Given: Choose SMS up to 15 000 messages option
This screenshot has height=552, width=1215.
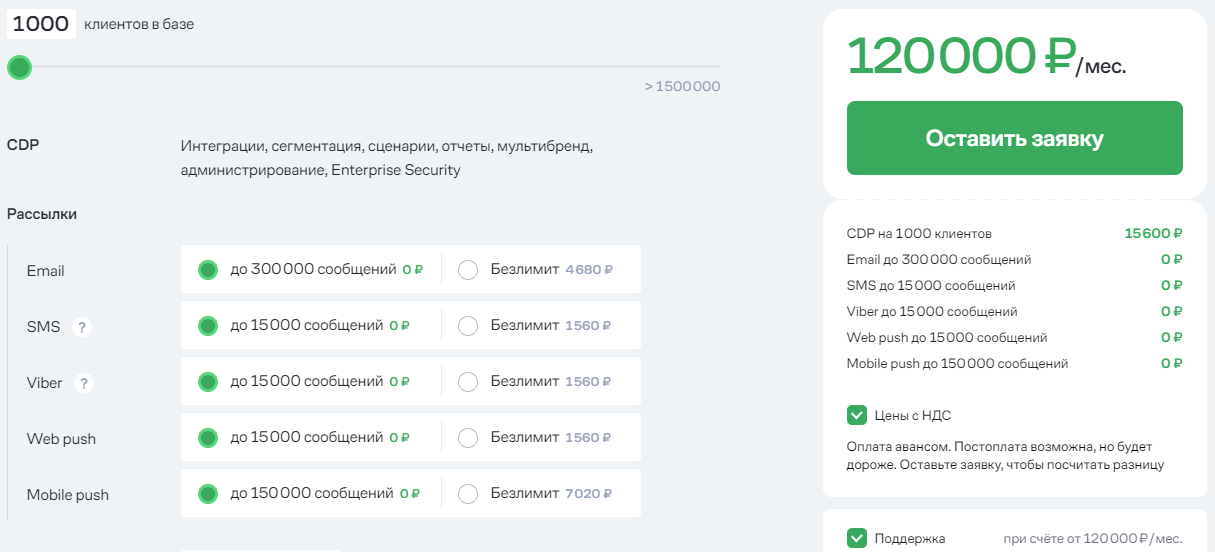Looking at the screenshot, I should (208, 326).
